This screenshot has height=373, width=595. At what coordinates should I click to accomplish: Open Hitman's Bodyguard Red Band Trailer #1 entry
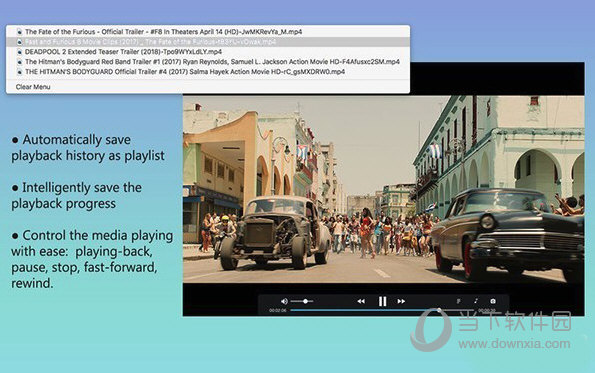tap(208, 61)
